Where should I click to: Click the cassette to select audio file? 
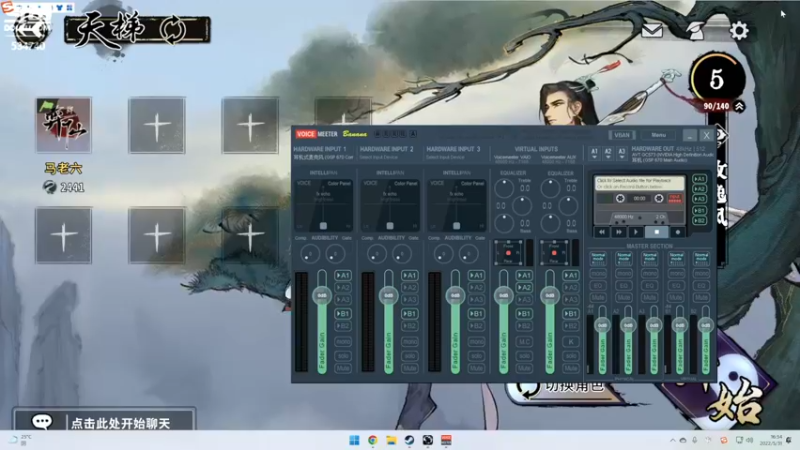pos(639,183)
